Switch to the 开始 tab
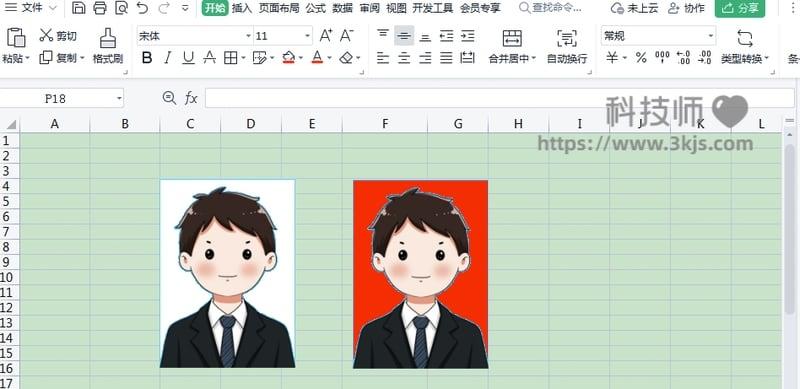 (214, 8)
